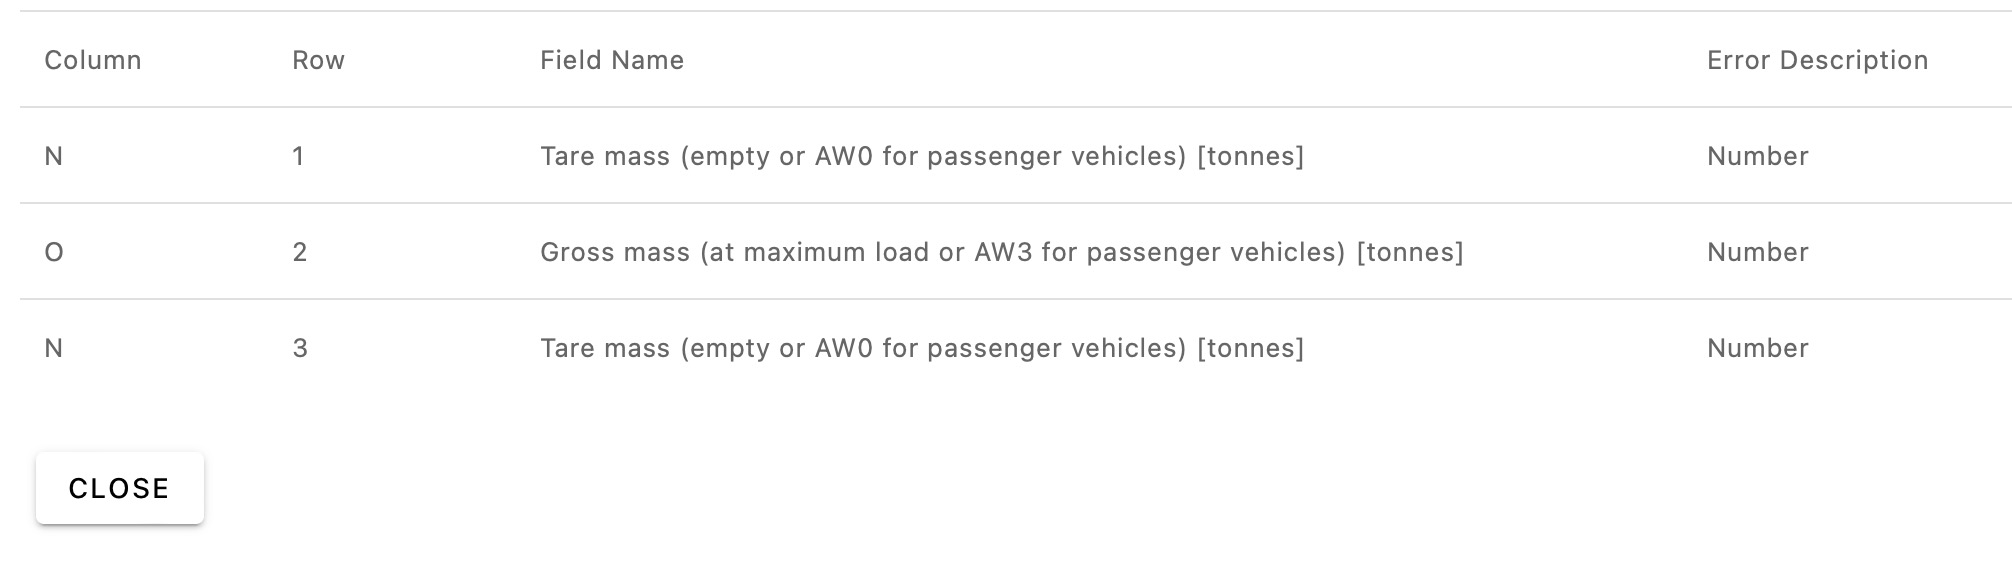
Task: Click the Number error description for row 1
Action: click(x=1757, y=156)
